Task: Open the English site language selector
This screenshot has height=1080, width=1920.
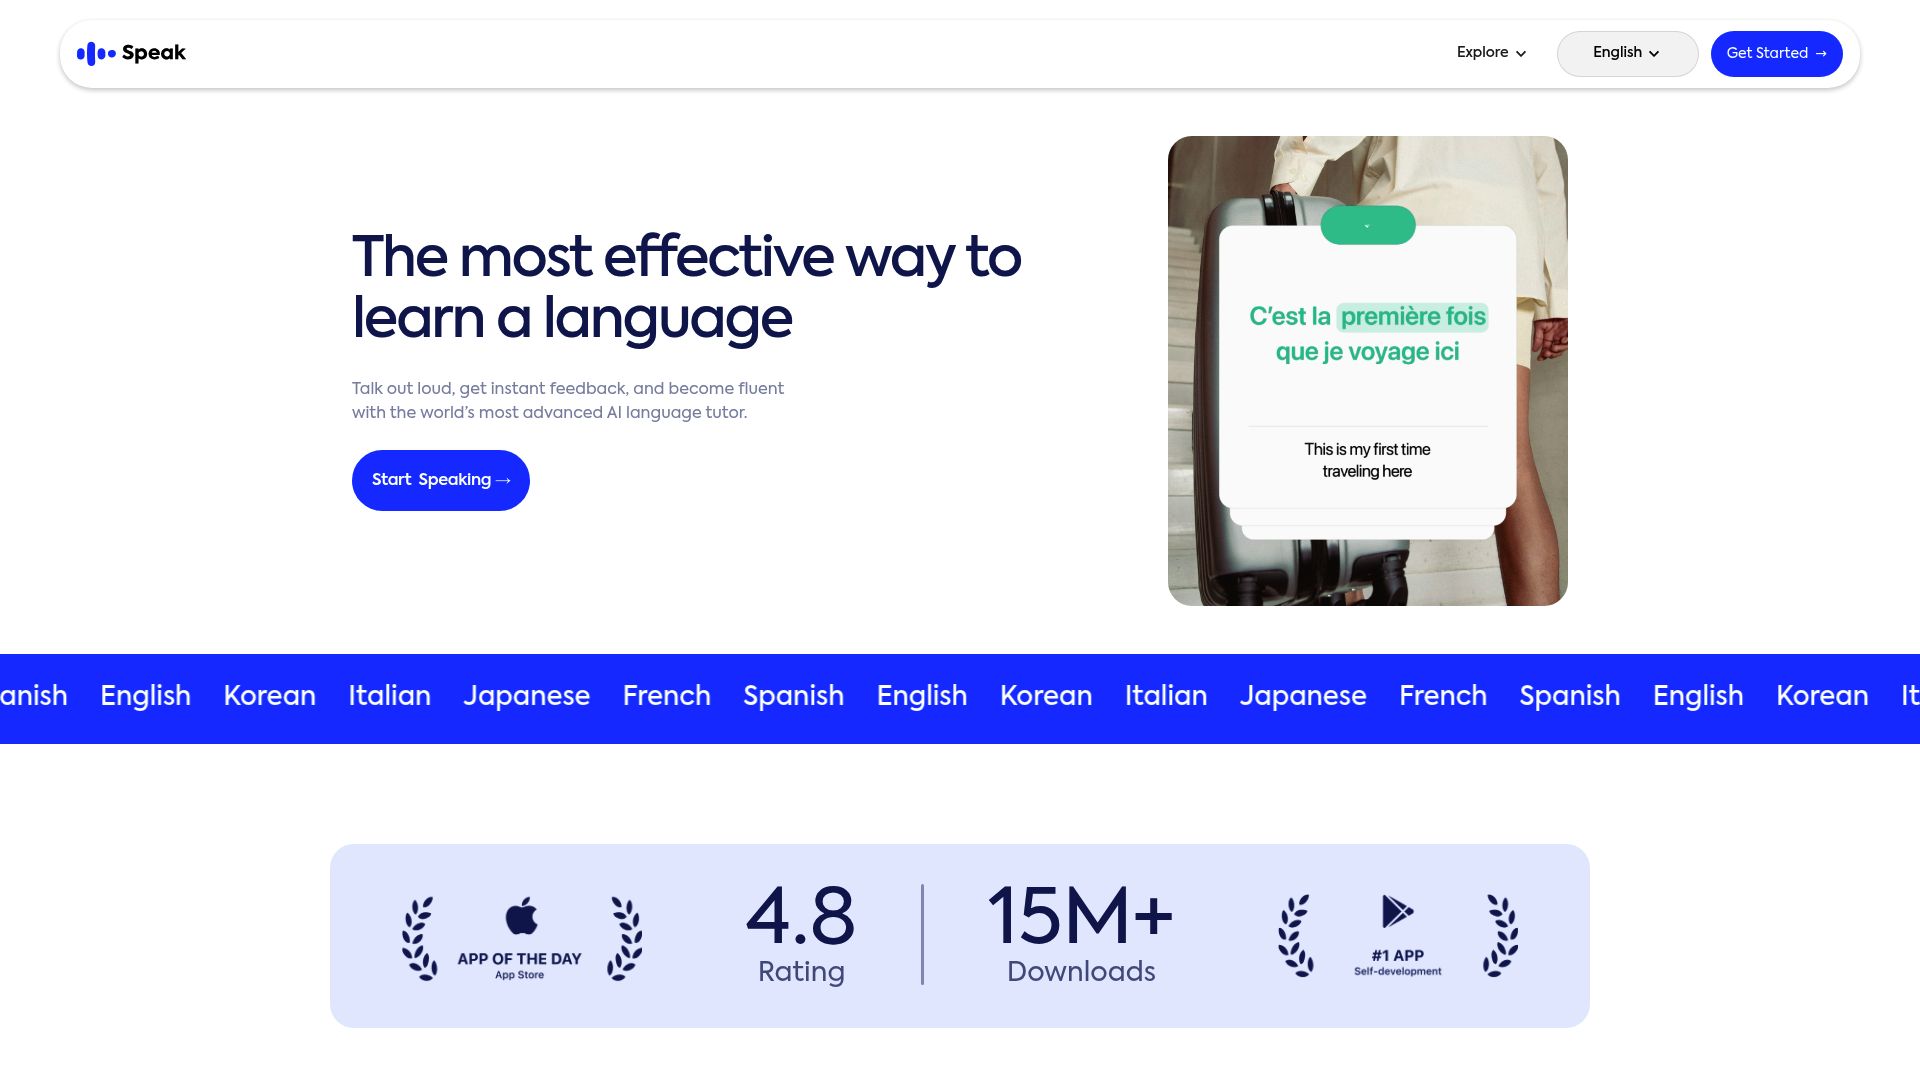Action: click(1627, 53)
